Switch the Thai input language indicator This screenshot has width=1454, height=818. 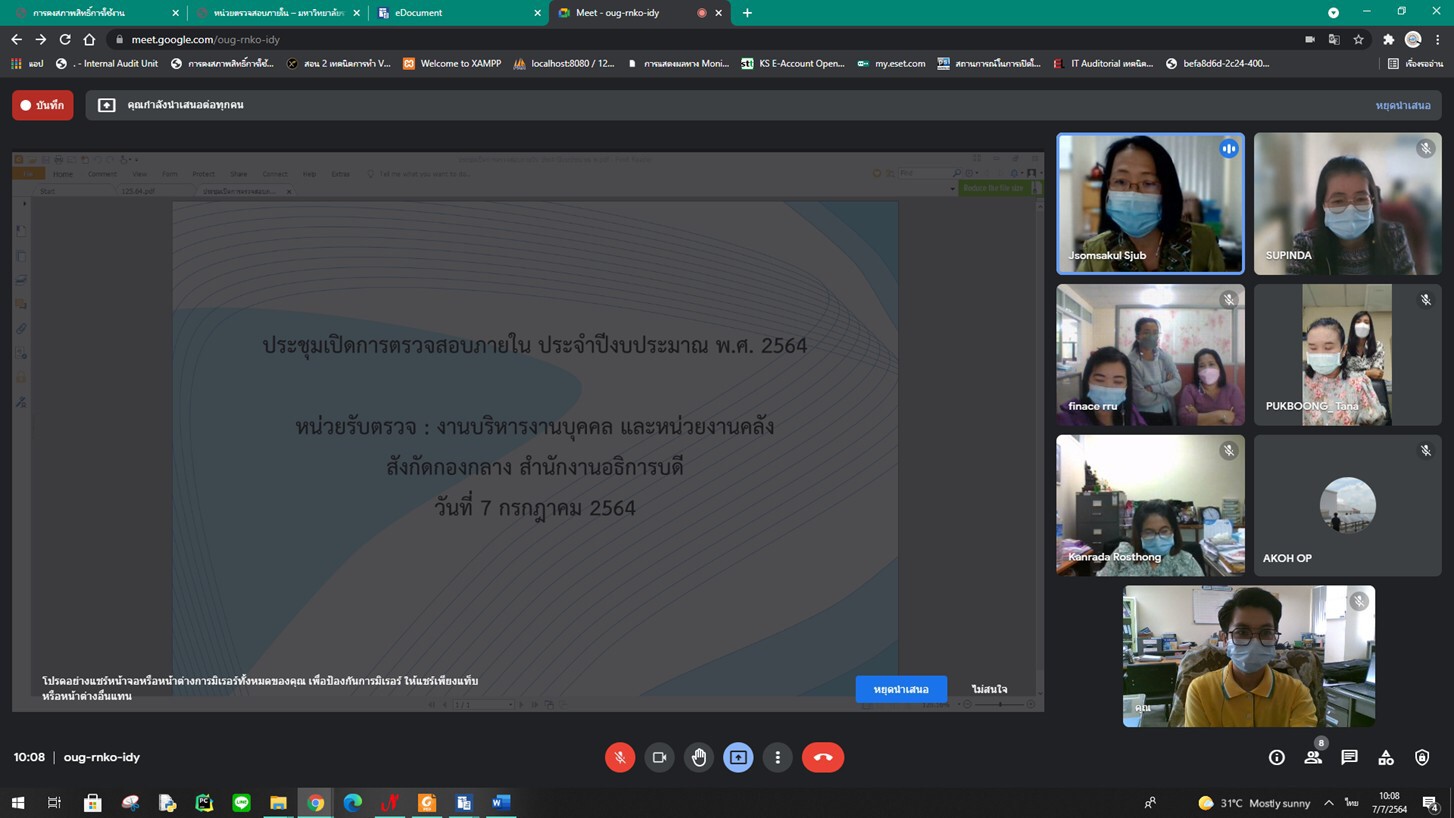[x=1351, y=803]
